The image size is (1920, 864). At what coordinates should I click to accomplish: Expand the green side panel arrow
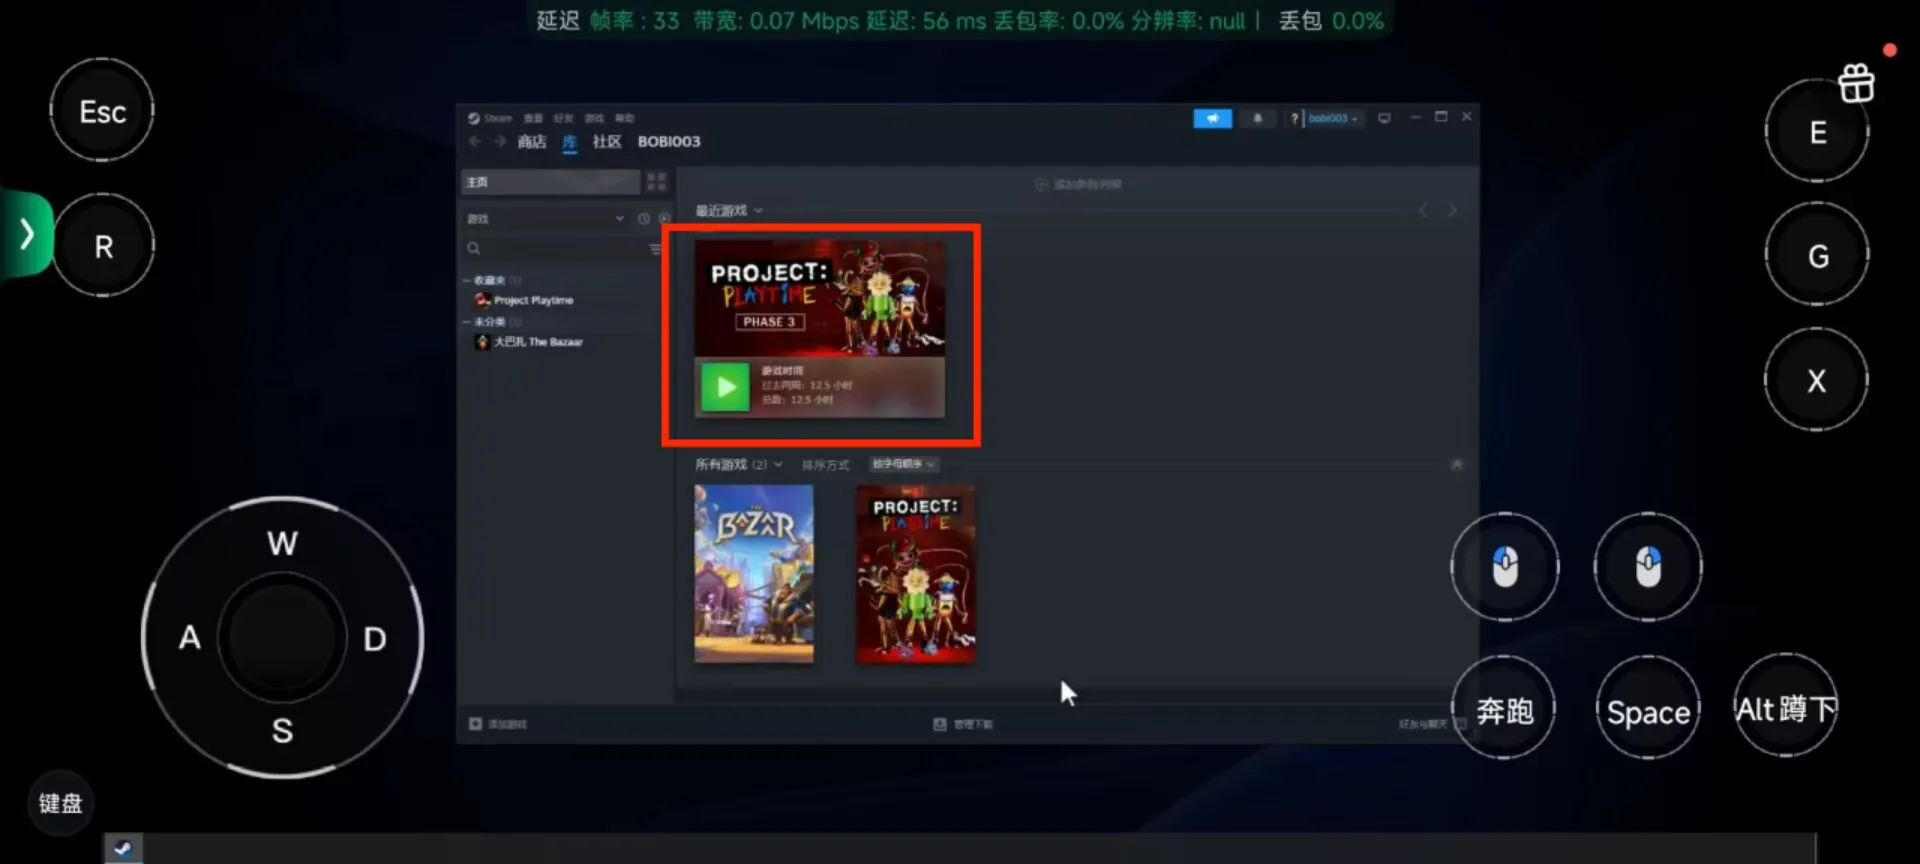tap(27, 234)
